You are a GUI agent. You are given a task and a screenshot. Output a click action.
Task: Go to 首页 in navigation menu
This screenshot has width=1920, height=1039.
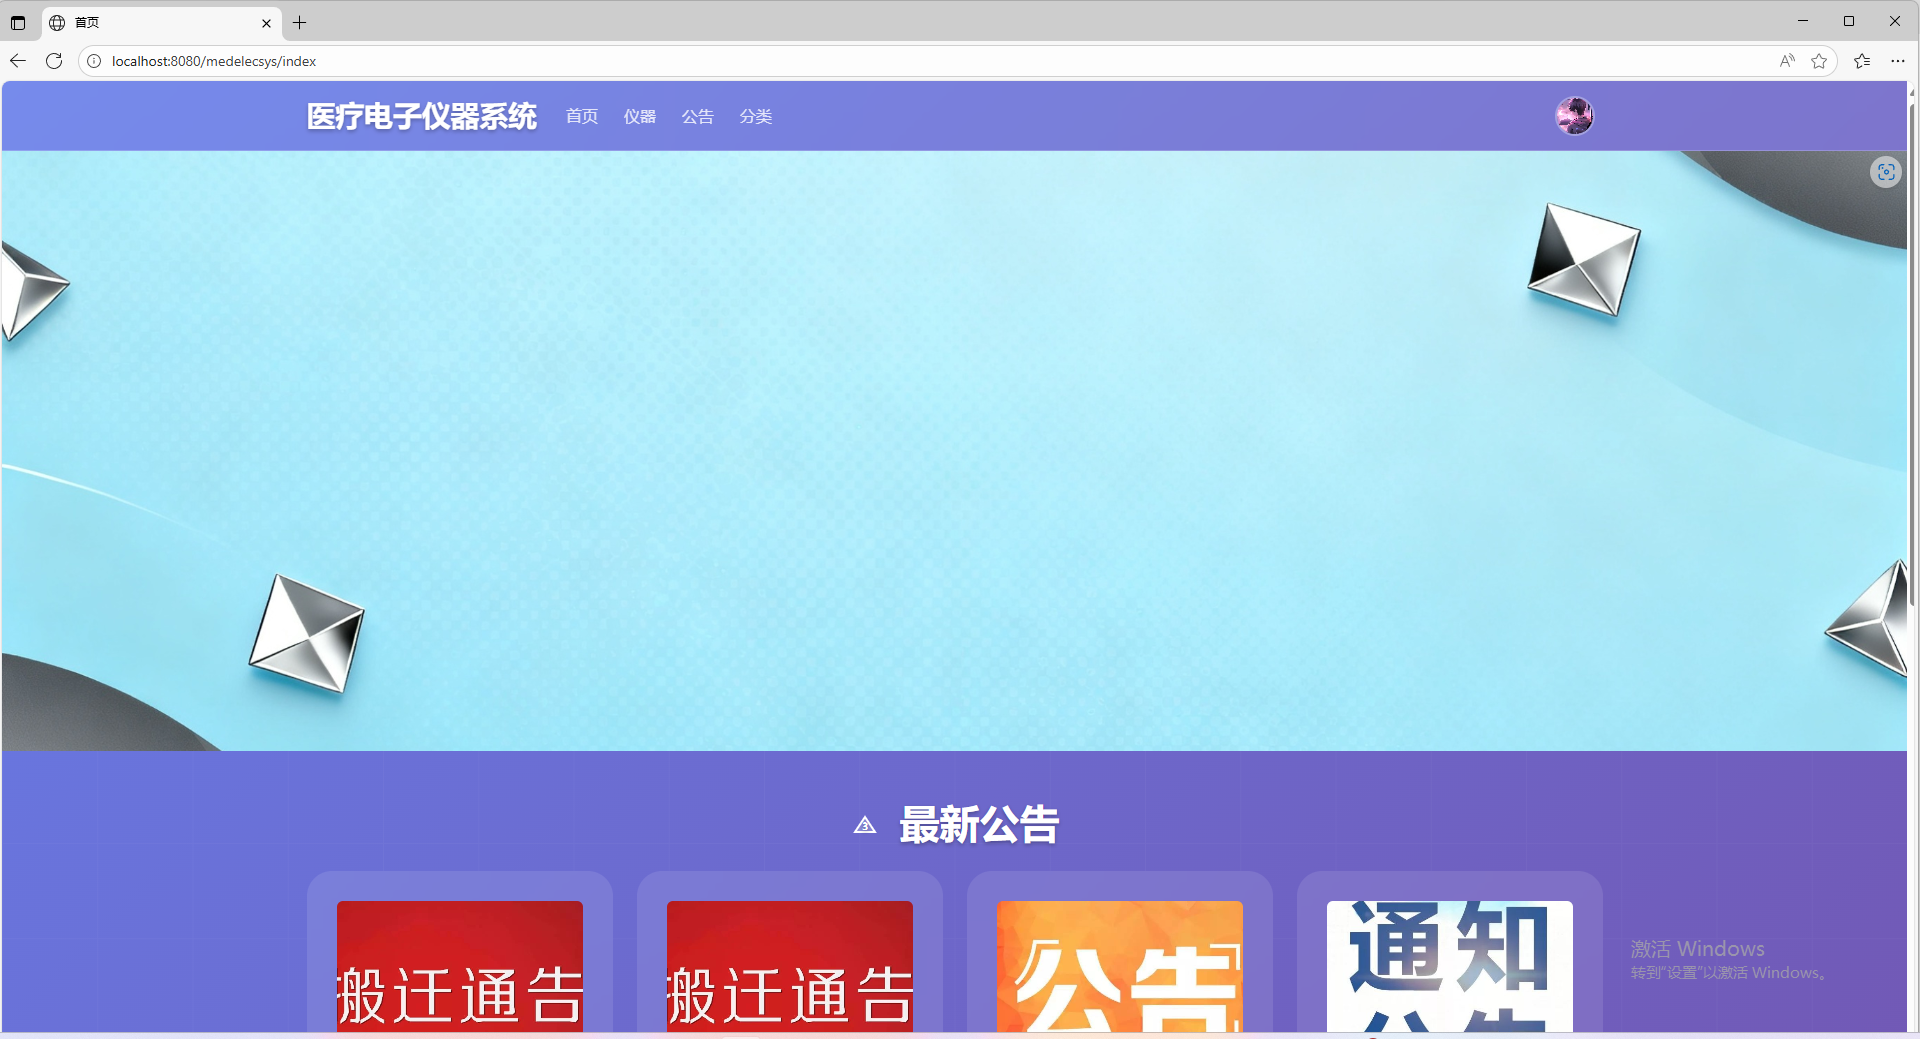582,117
